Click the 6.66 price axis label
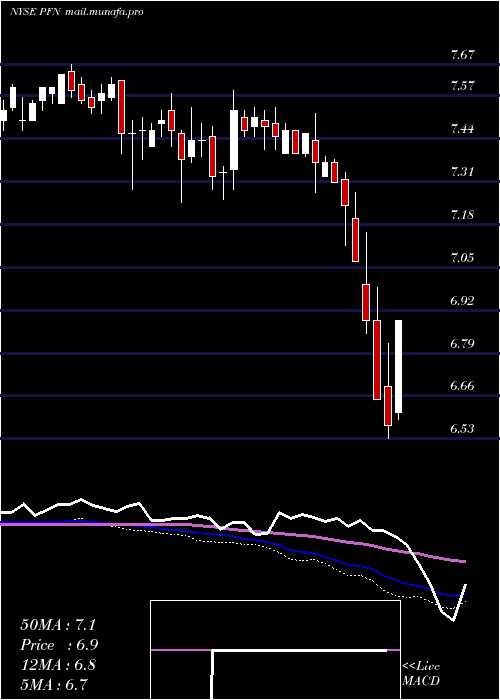500x700 pixels. (x=462, y=386)
